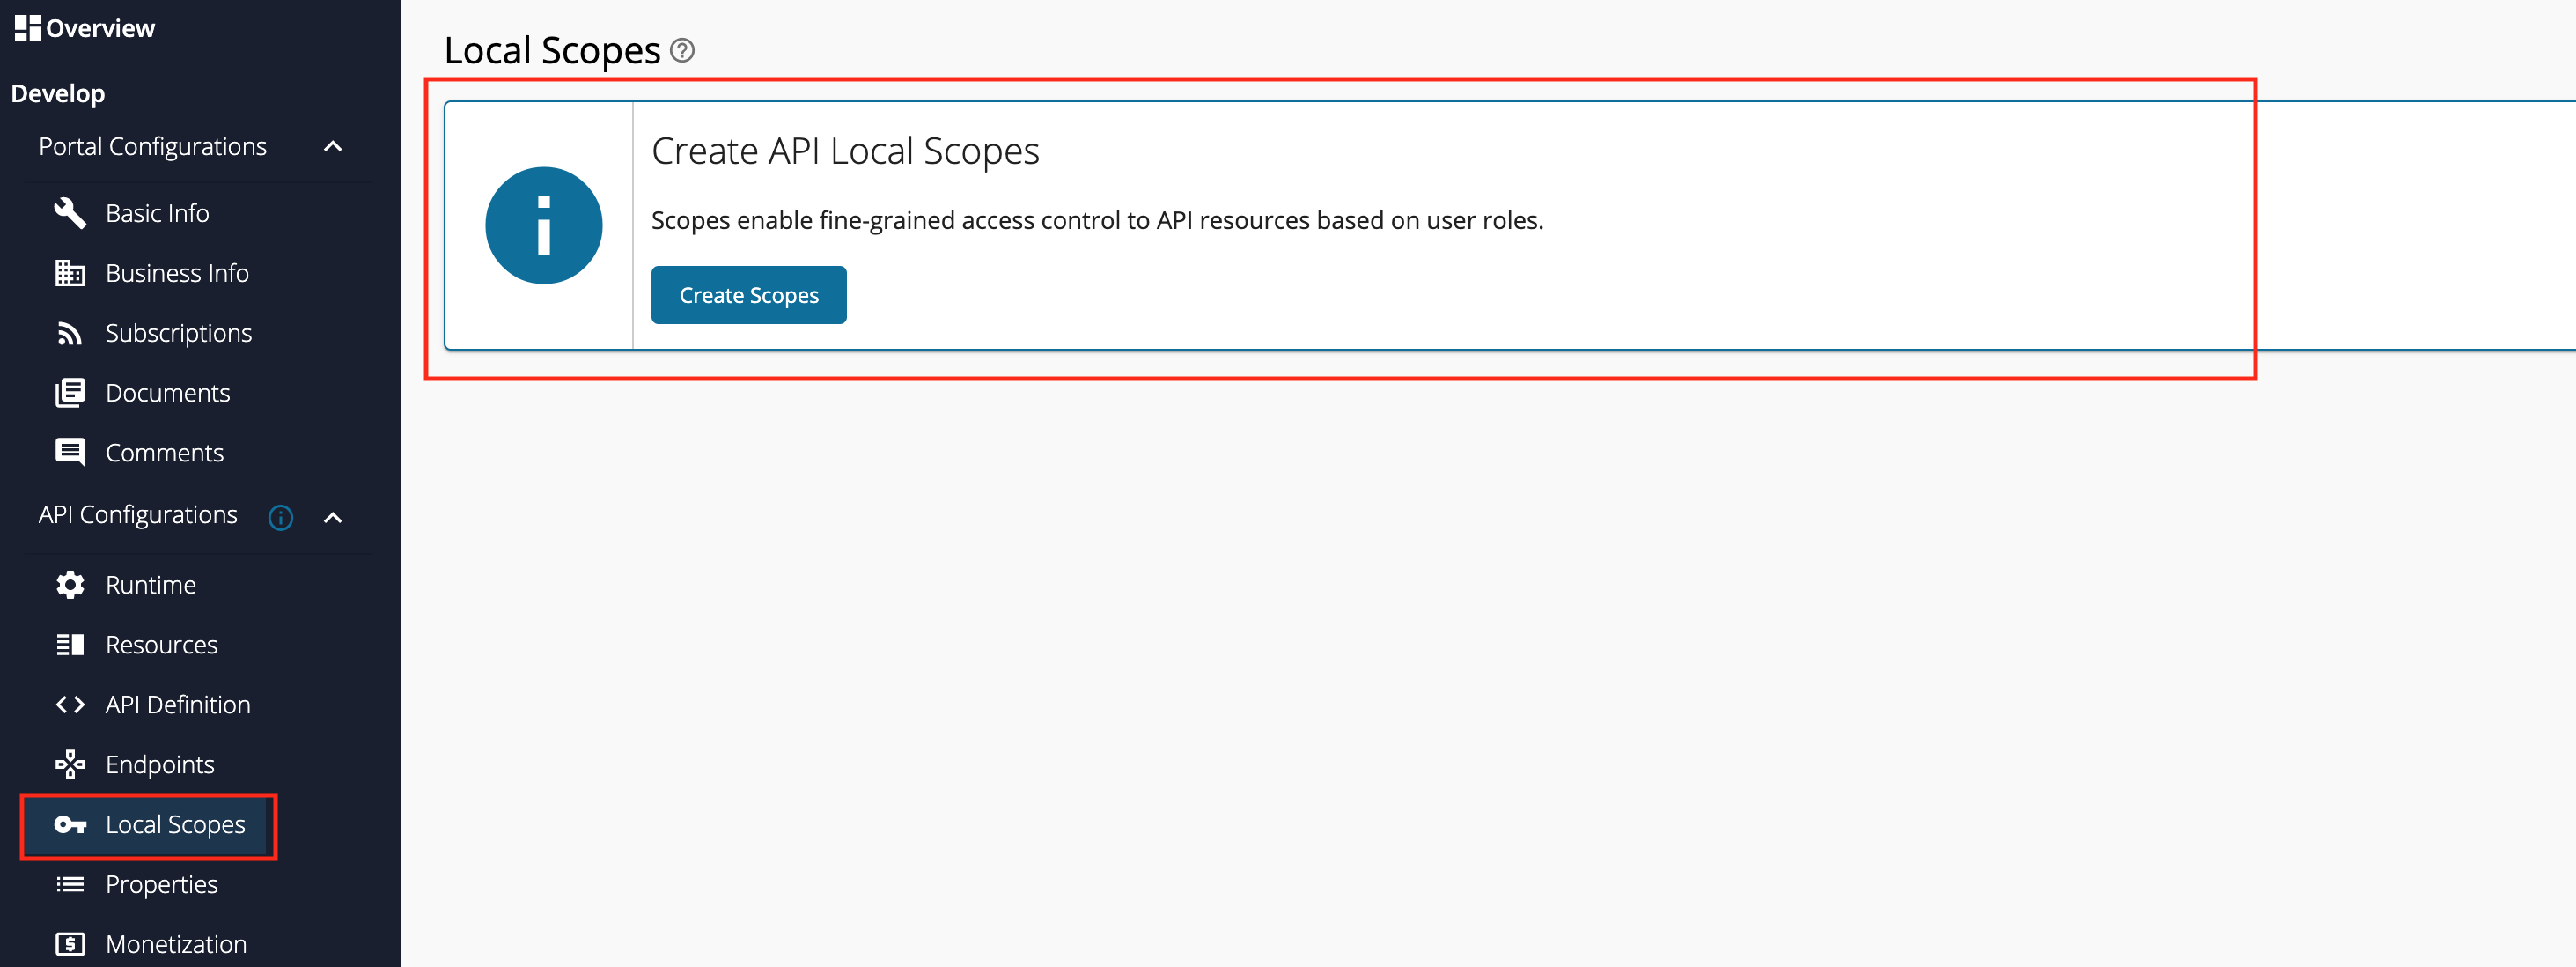This screenshot has height=967, width=2576.
Task: Click the Business Info icon
Action: point(70,272)
